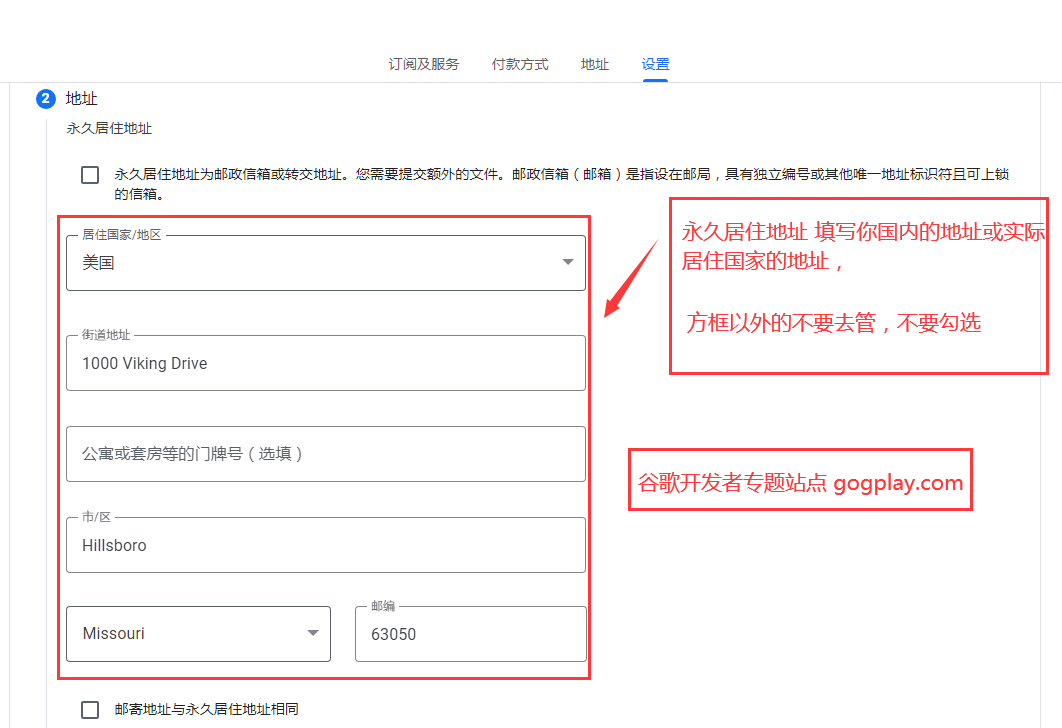The height and width of the screenshot is (728, 1062).
Task: Open the 订阅及服务 tab
Action: 423,64
